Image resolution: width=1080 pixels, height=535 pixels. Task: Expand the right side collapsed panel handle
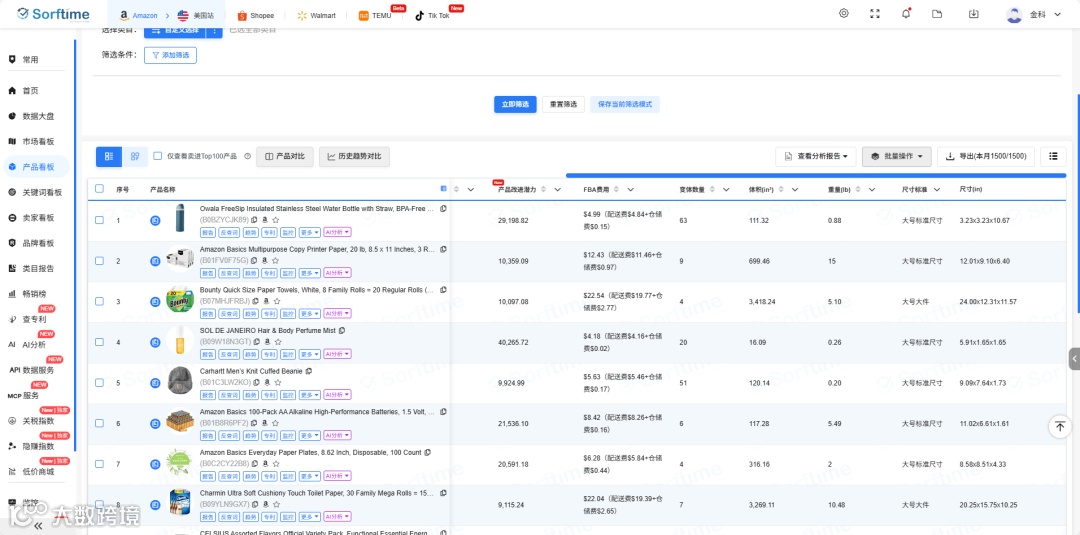coord(1074,359)
